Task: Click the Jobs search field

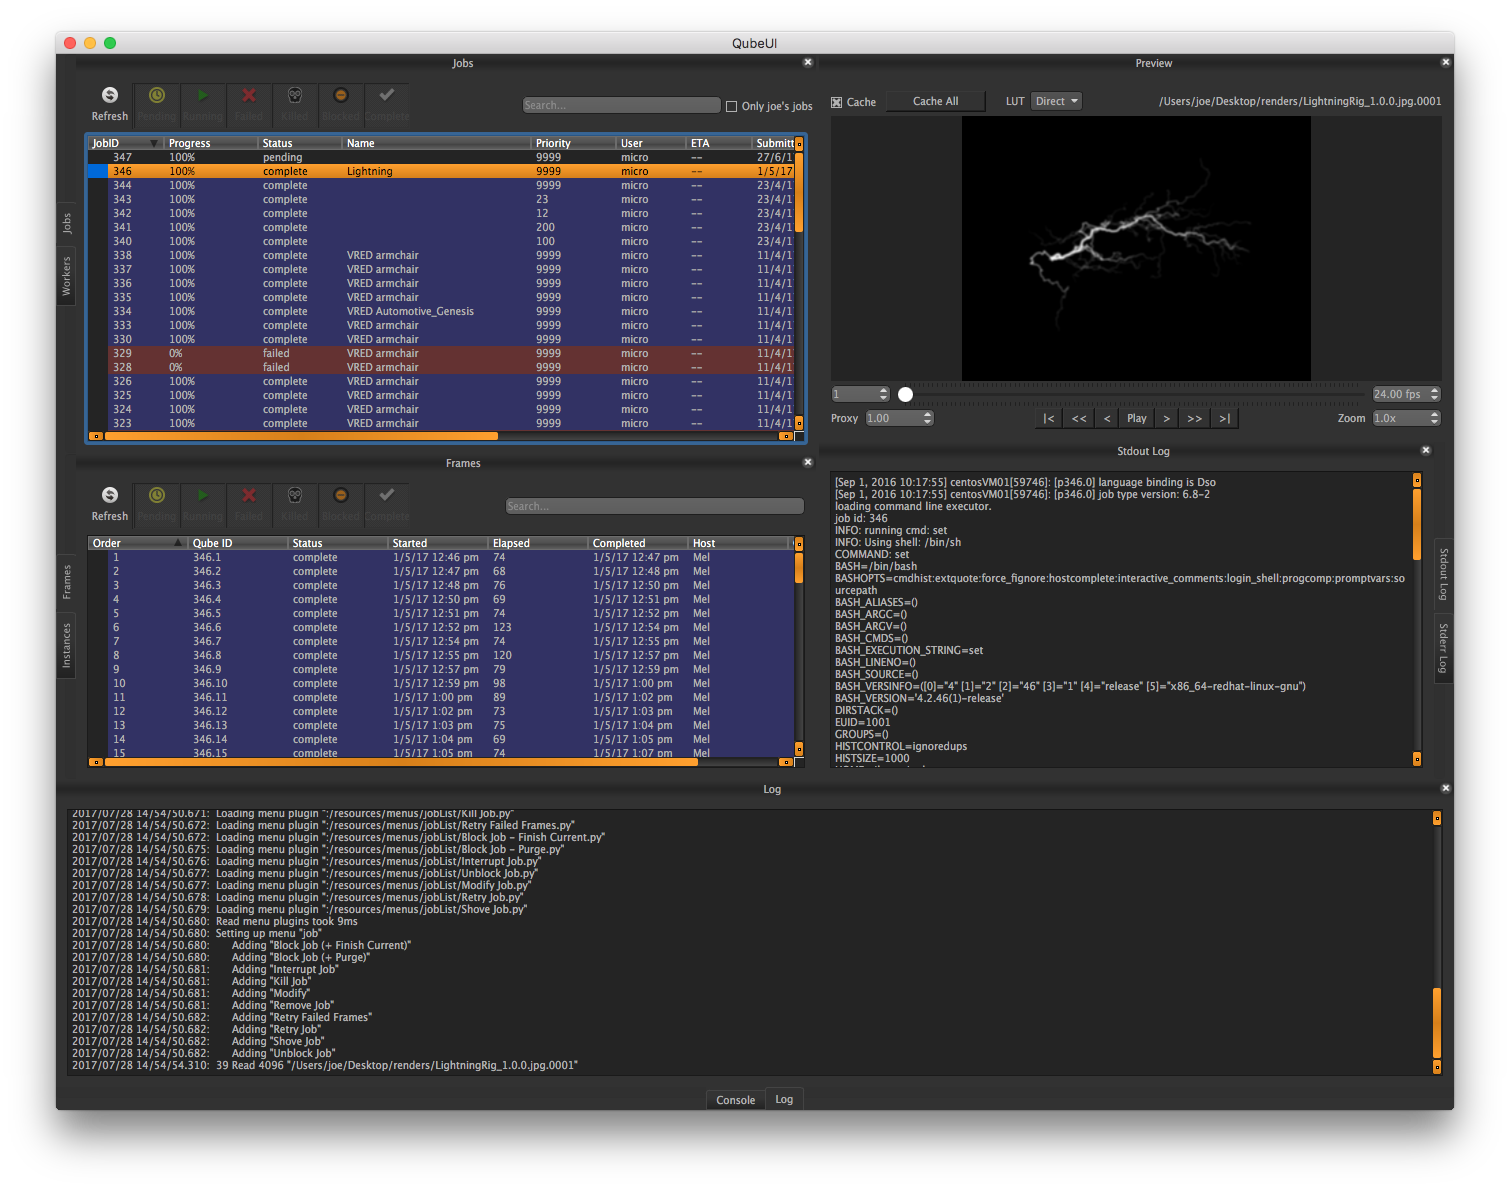Action: coord(621,105)
